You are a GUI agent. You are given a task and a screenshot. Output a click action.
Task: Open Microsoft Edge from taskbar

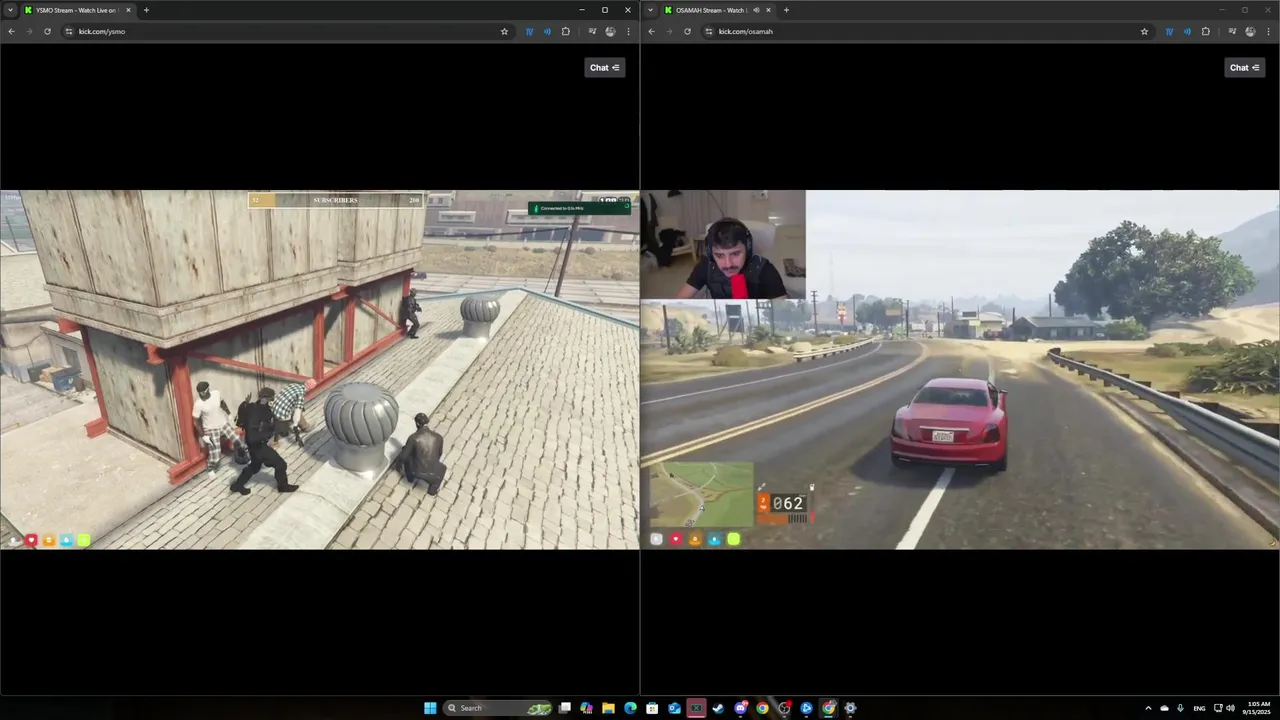(x=630, y=708)
